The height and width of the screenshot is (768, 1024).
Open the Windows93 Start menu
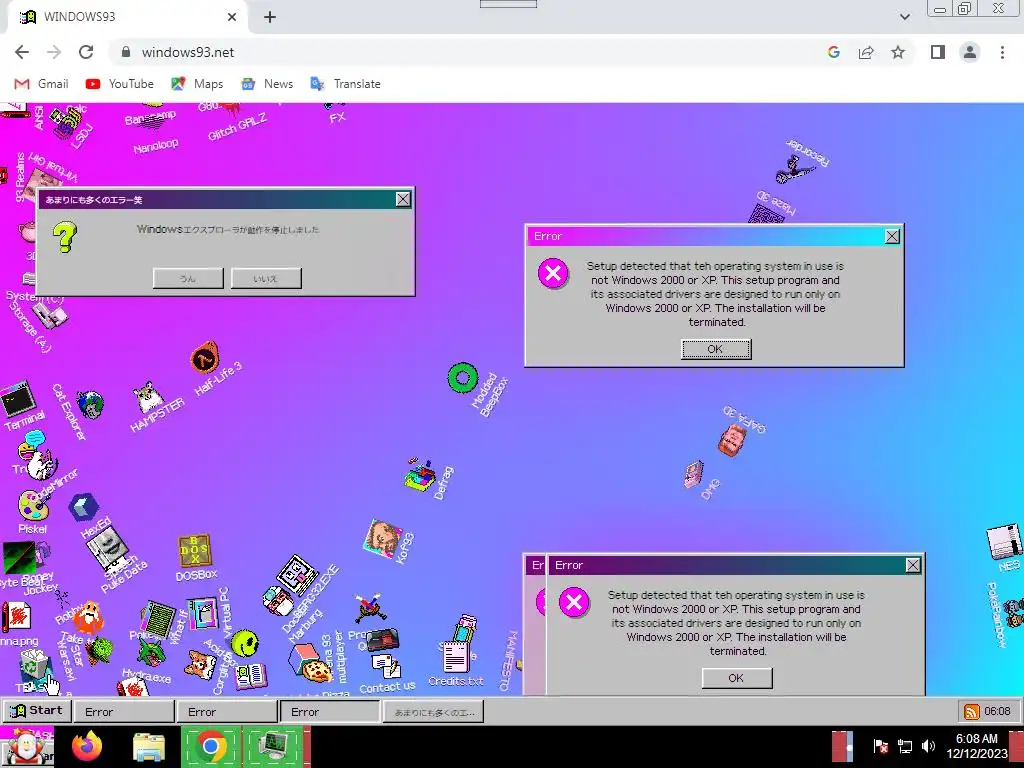37,711
